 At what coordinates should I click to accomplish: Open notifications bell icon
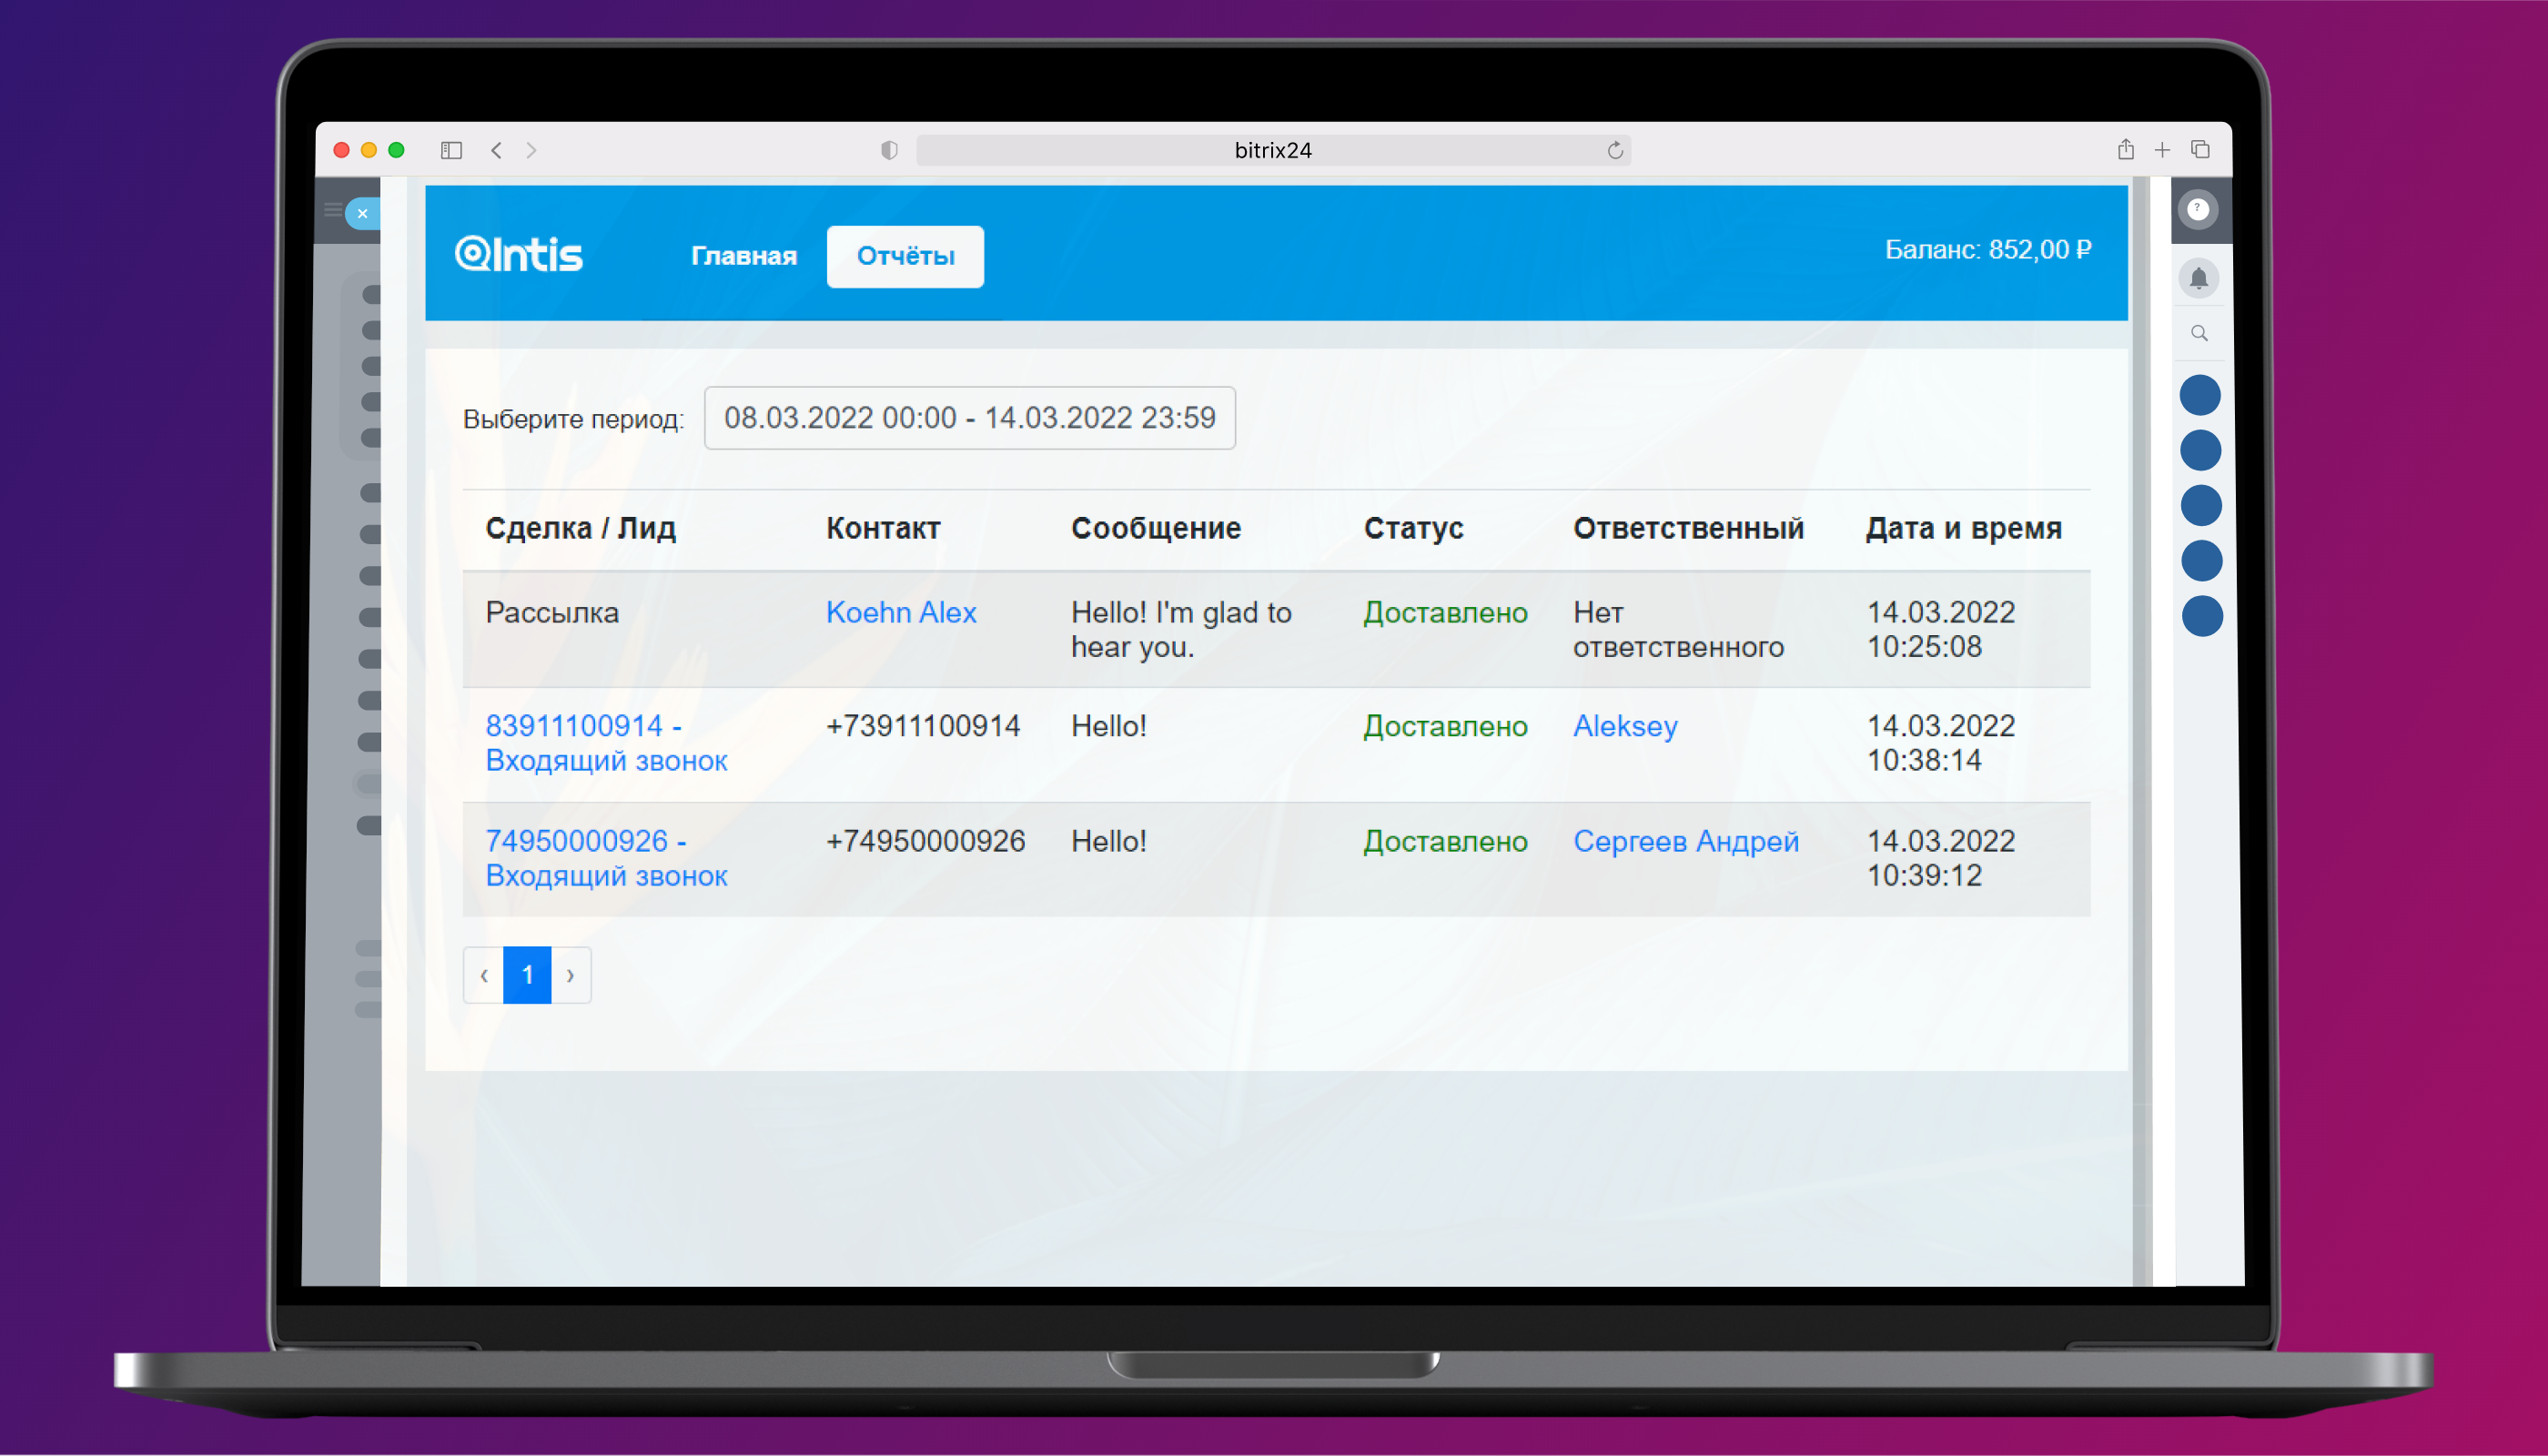point(2198,278)
